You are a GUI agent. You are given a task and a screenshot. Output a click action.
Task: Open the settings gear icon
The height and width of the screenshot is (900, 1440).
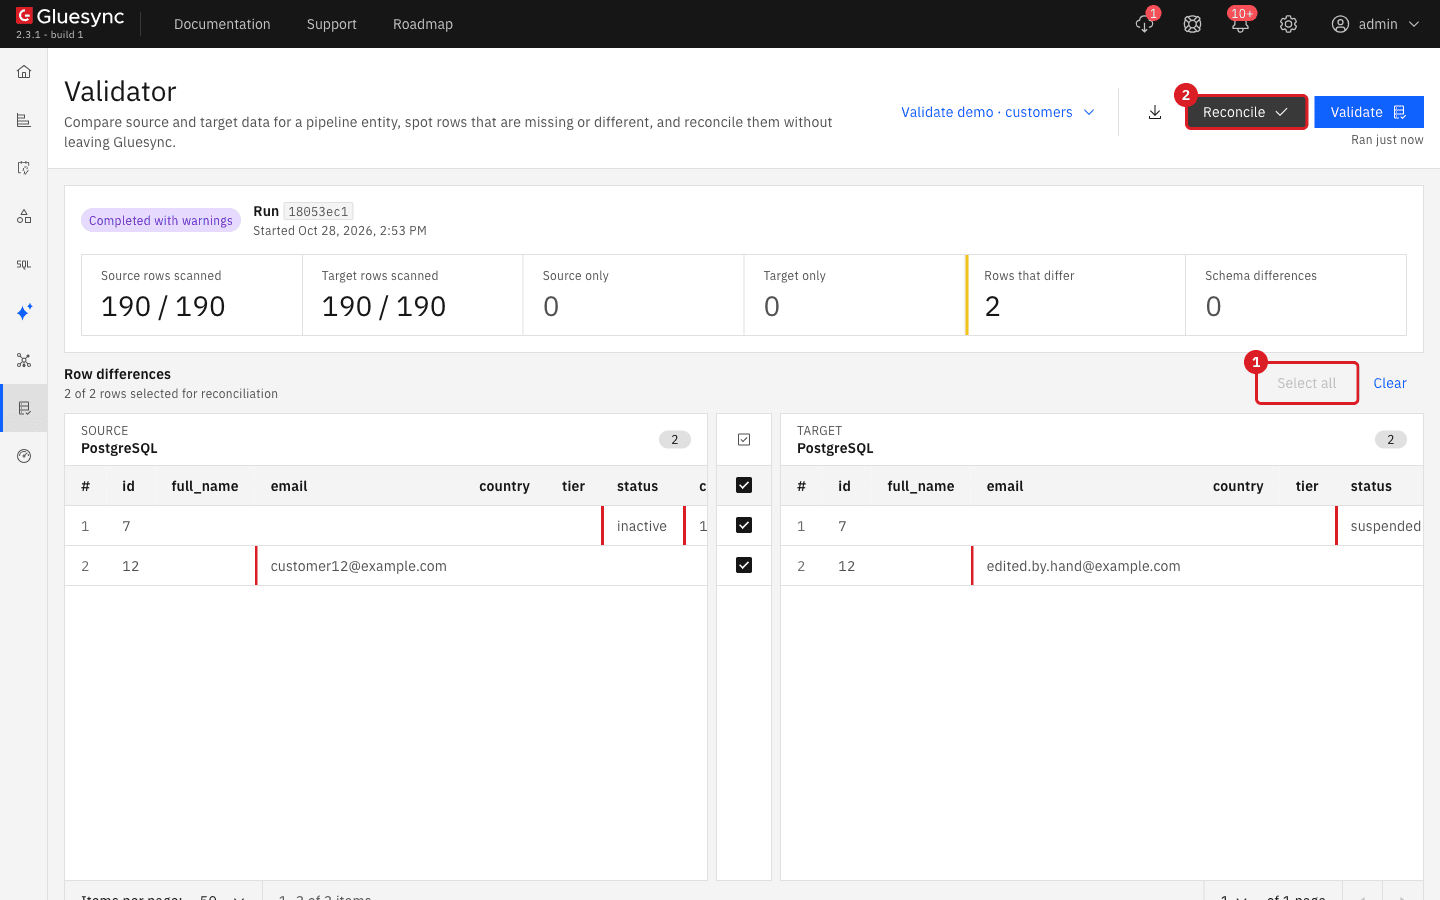point(1288,24)
